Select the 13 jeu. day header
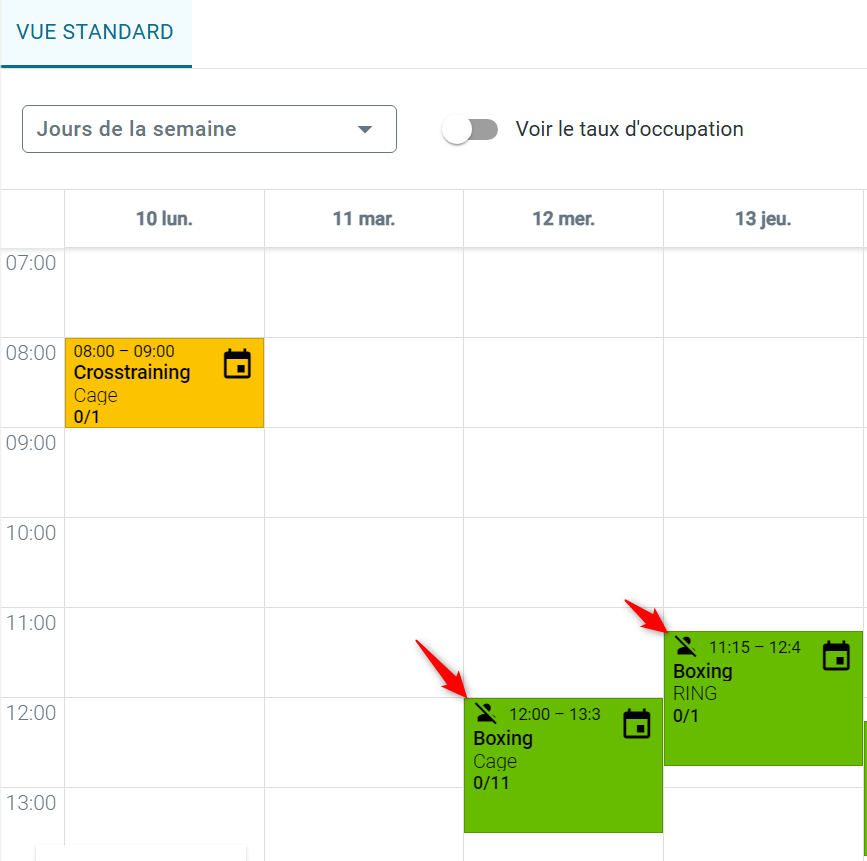The width and height of the screenshot is (867, 861). [x=763, y=218]
